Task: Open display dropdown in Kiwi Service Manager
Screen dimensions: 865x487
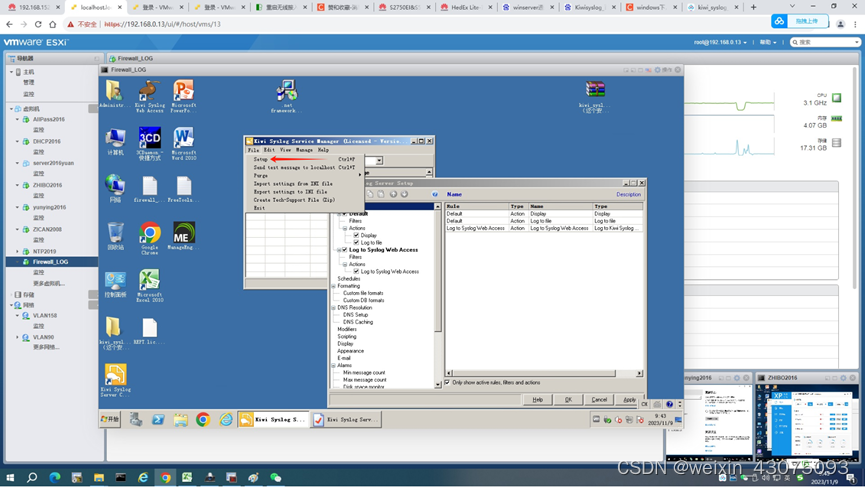Action: (x=380, y=160)
